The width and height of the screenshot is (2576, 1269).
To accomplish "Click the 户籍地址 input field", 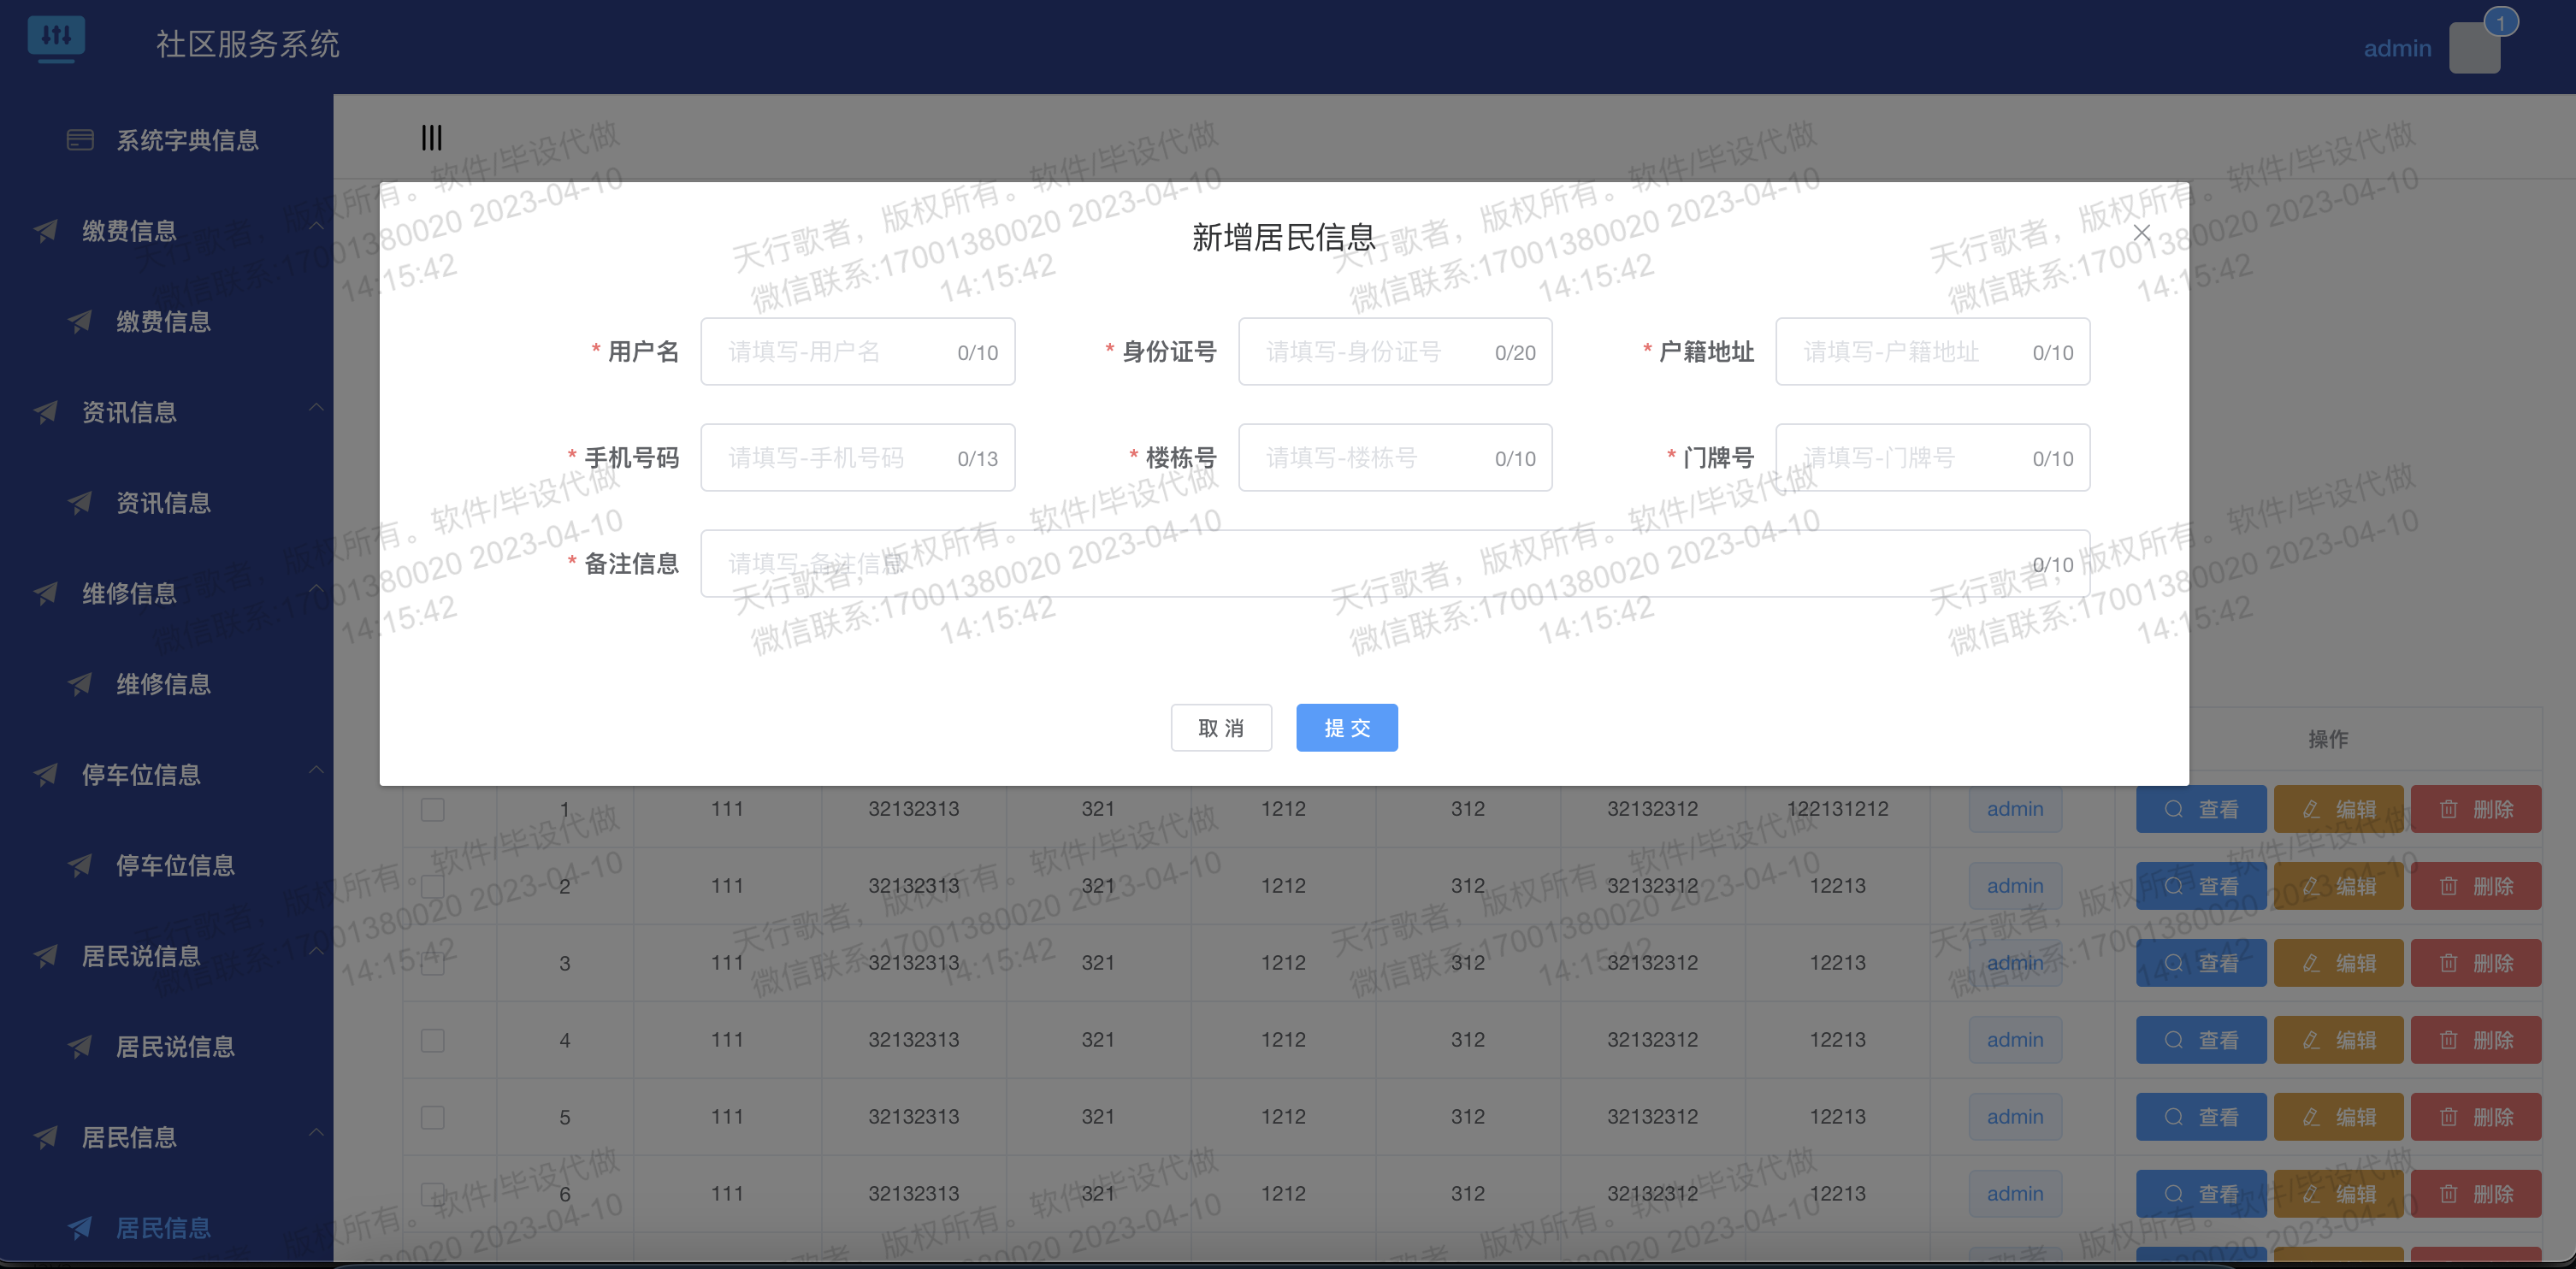I will coord(1932,352).
